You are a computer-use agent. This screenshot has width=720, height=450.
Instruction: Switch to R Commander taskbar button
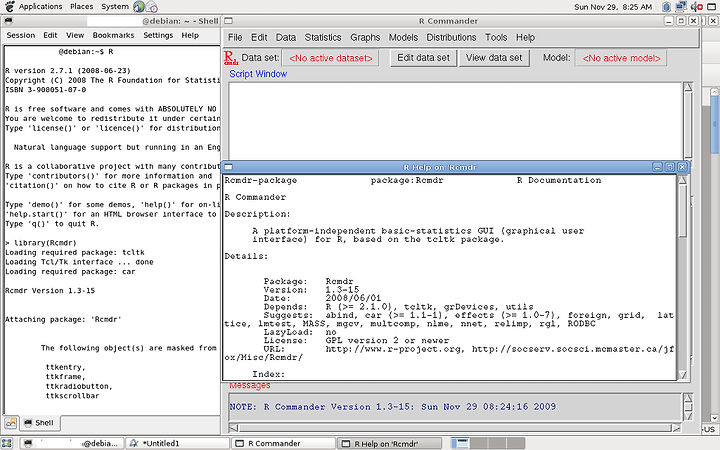click(283, 444)
